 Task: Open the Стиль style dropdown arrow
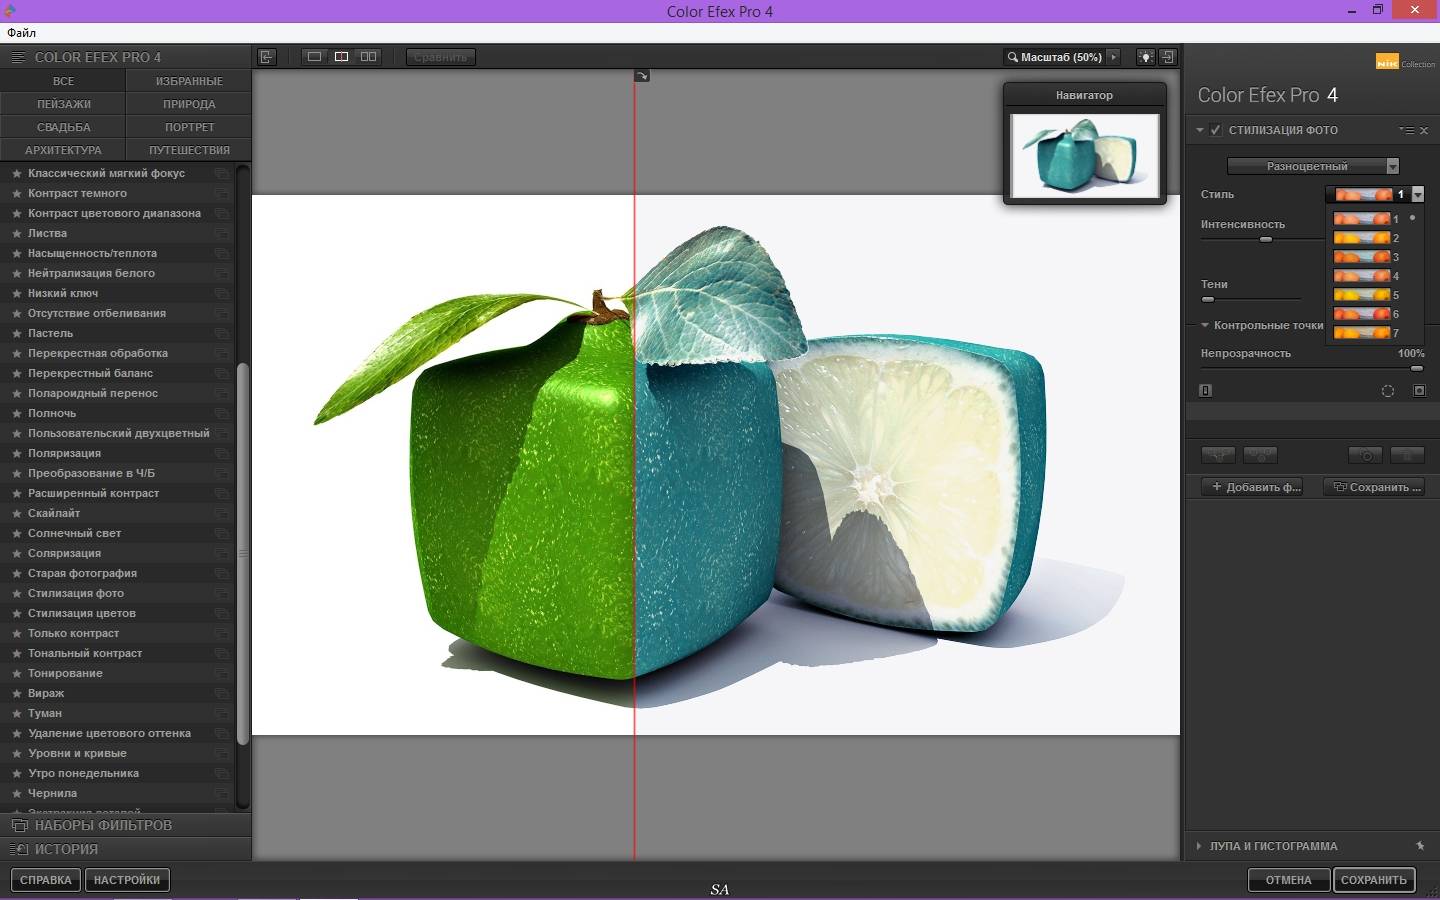coord(1418,195)
